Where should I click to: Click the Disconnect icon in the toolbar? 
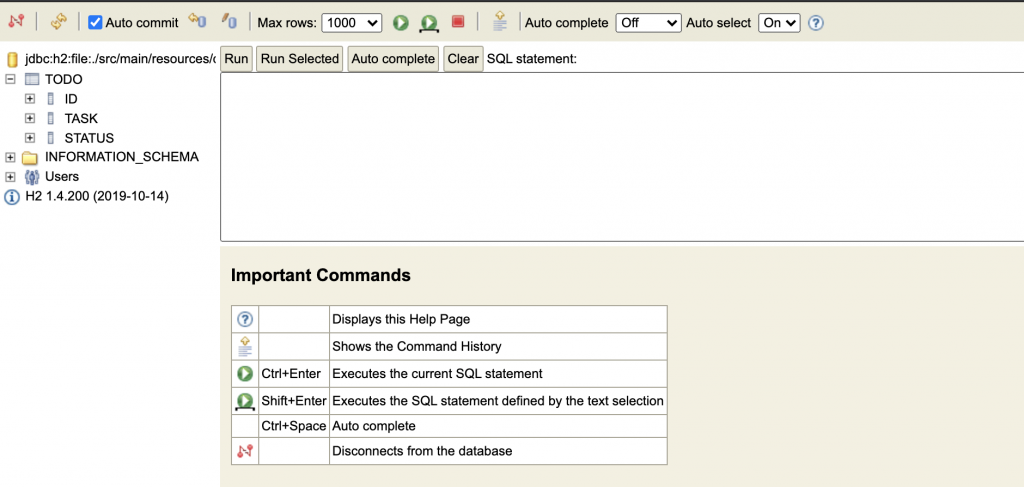[16, 22]
